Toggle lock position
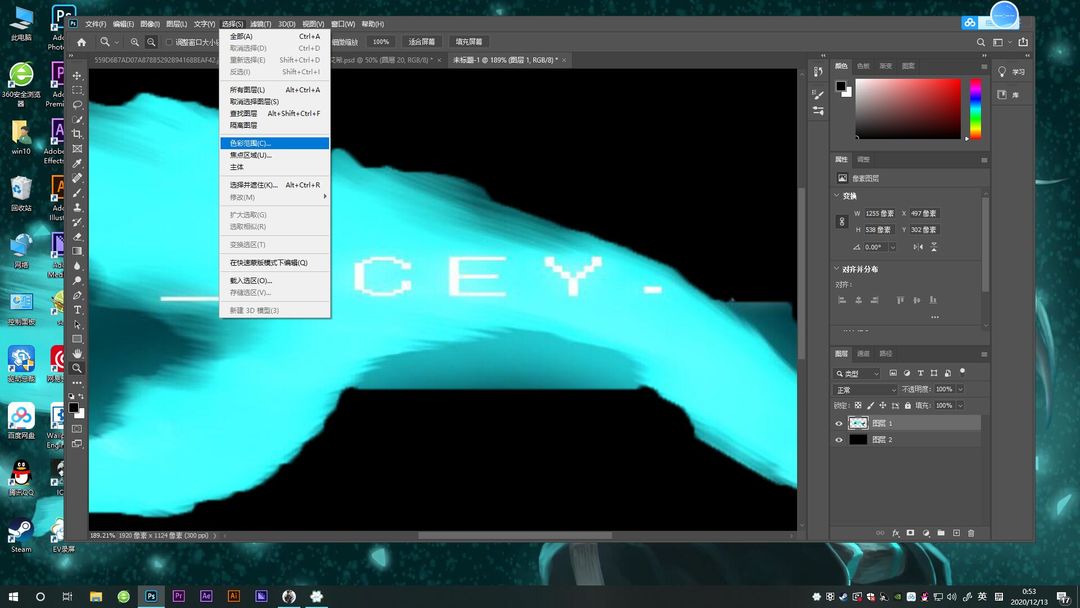The image size is (1080, 608). pos(883,406)
